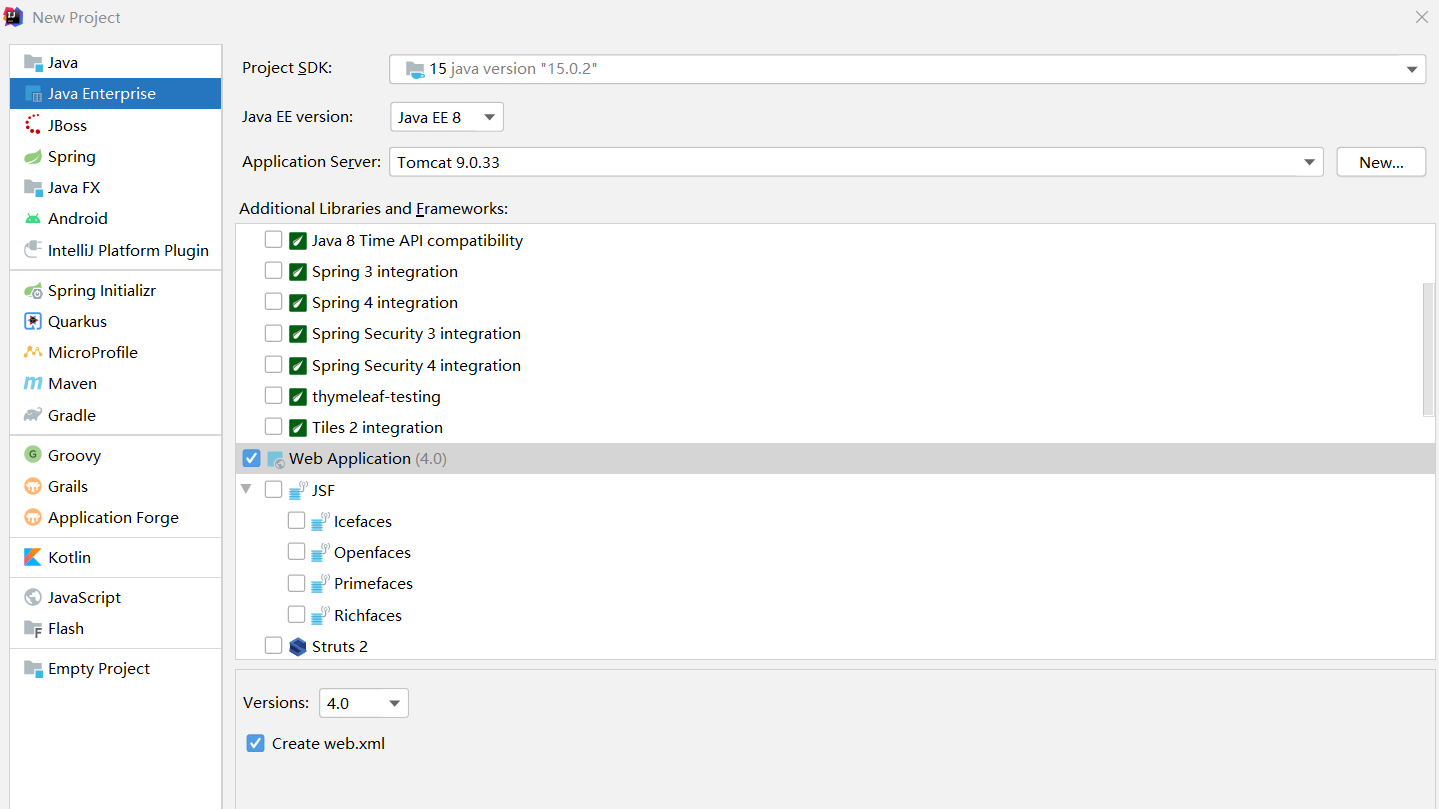This screenshot has height=809, width=1439.
Task: Check Spring 3 integration
Action: click(x=273, y=271)
